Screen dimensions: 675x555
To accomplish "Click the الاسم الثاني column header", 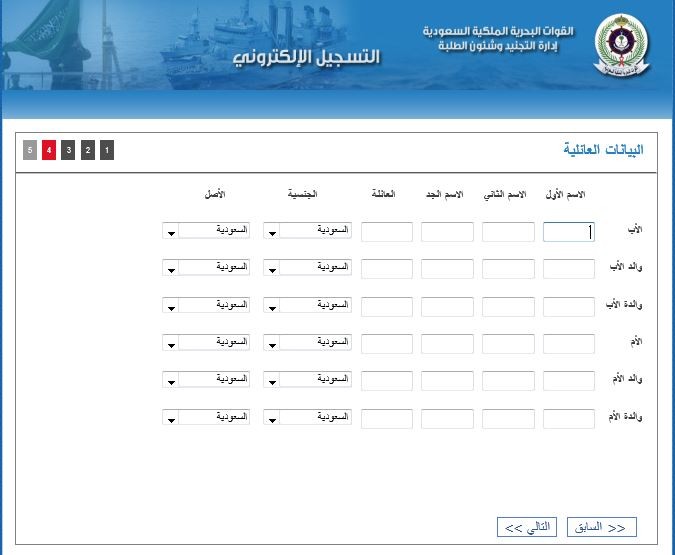I will pyautogui.click(x=505, y=195).
